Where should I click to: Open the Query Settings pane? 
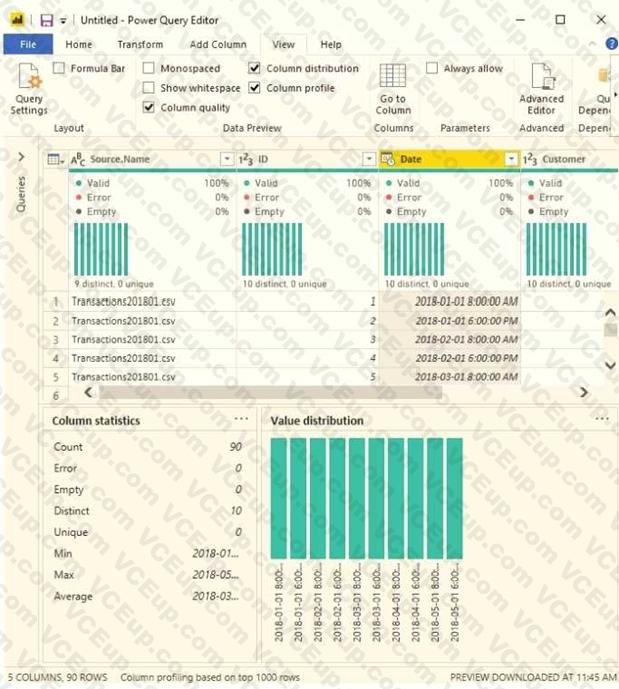29,89
